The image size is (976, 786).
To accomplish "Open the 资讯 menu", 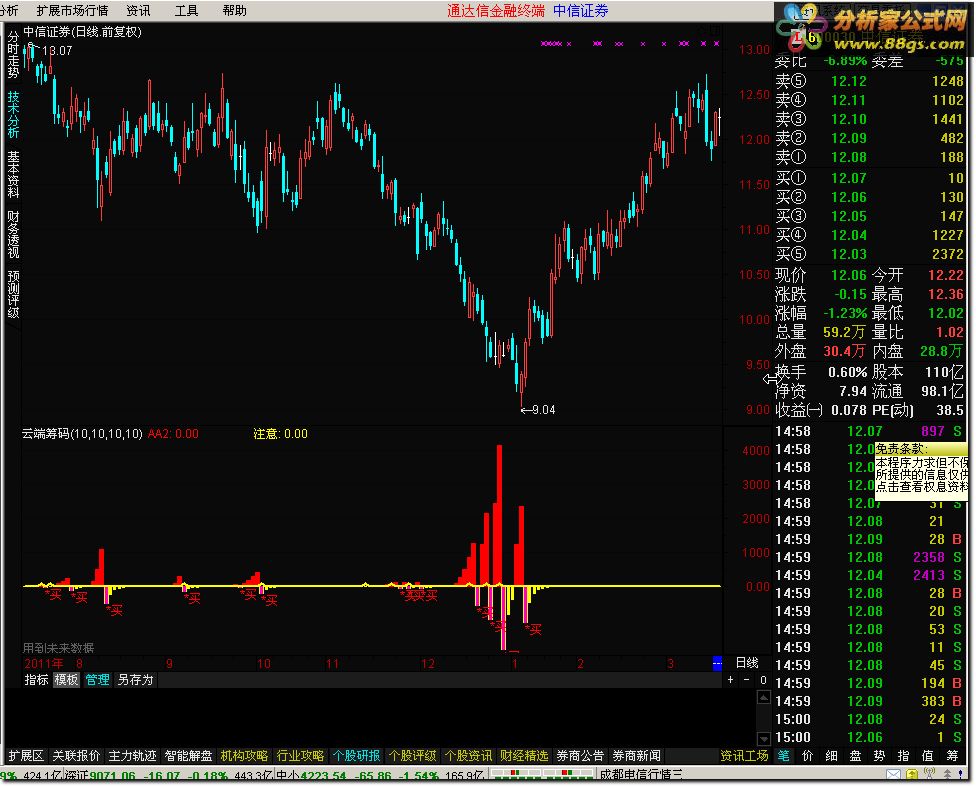I will 138,11.
